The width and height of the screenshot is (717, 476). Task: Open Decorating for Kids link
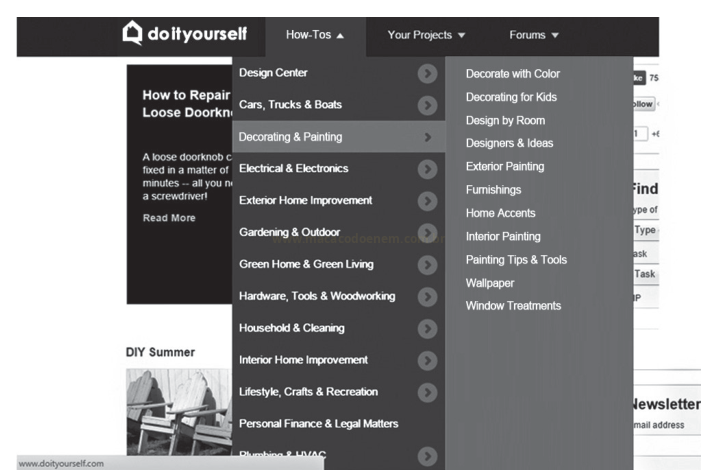511,97
